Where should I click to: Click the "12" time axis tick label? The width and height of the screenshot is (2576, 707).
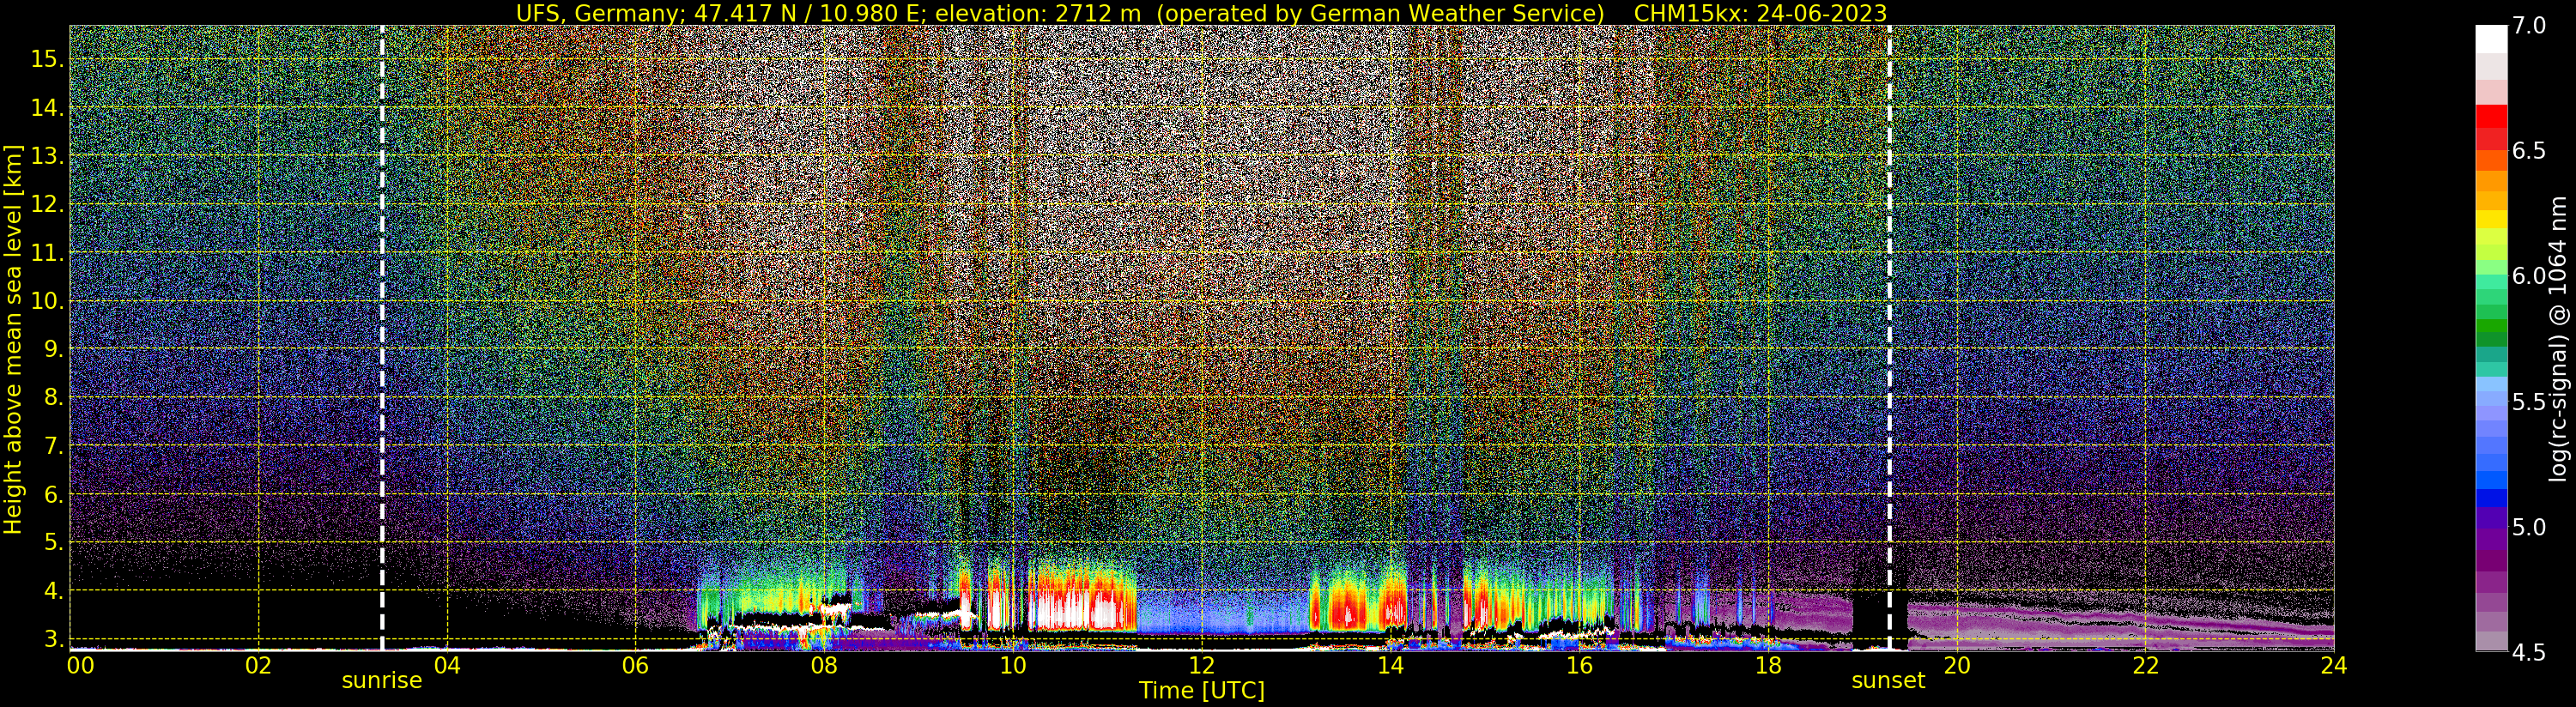point(1202,666)
